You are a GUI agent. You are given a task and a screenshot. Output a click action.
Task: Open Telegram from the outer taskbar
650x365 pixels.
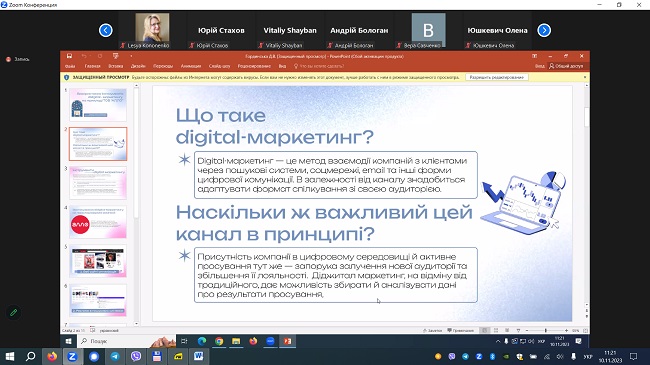[x=115, y=356]
